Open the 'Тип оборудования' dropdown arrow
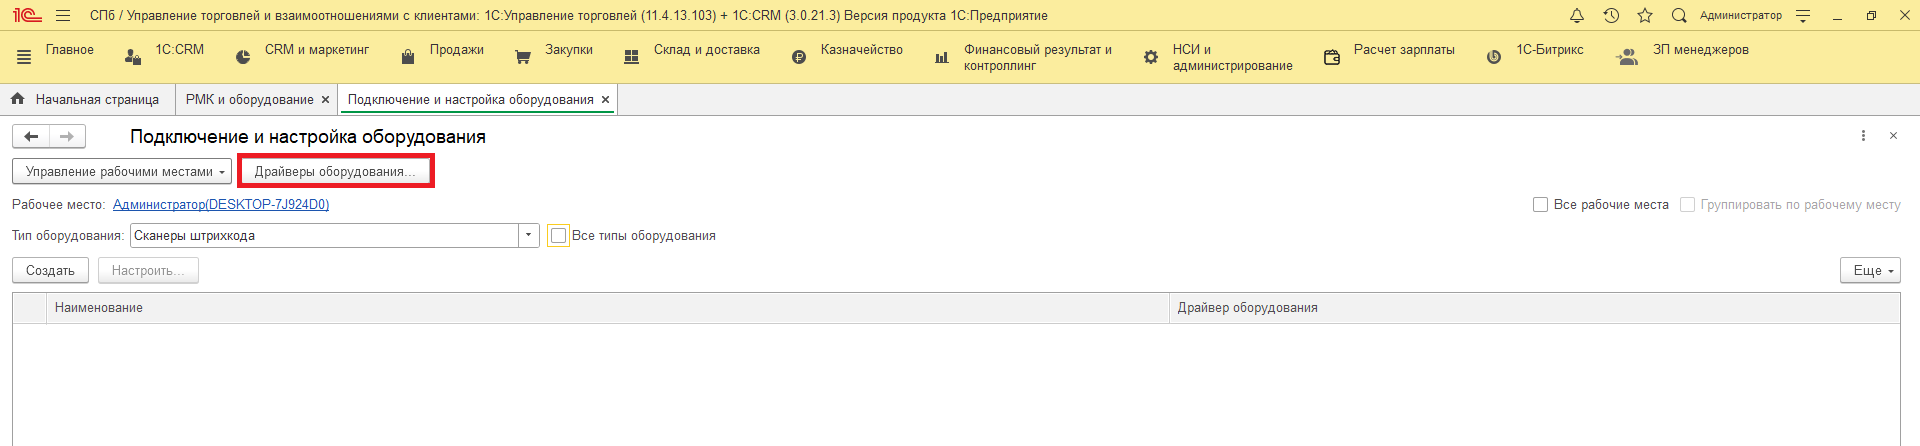Viewport: 1920px width, 446px height. point(528,236)
